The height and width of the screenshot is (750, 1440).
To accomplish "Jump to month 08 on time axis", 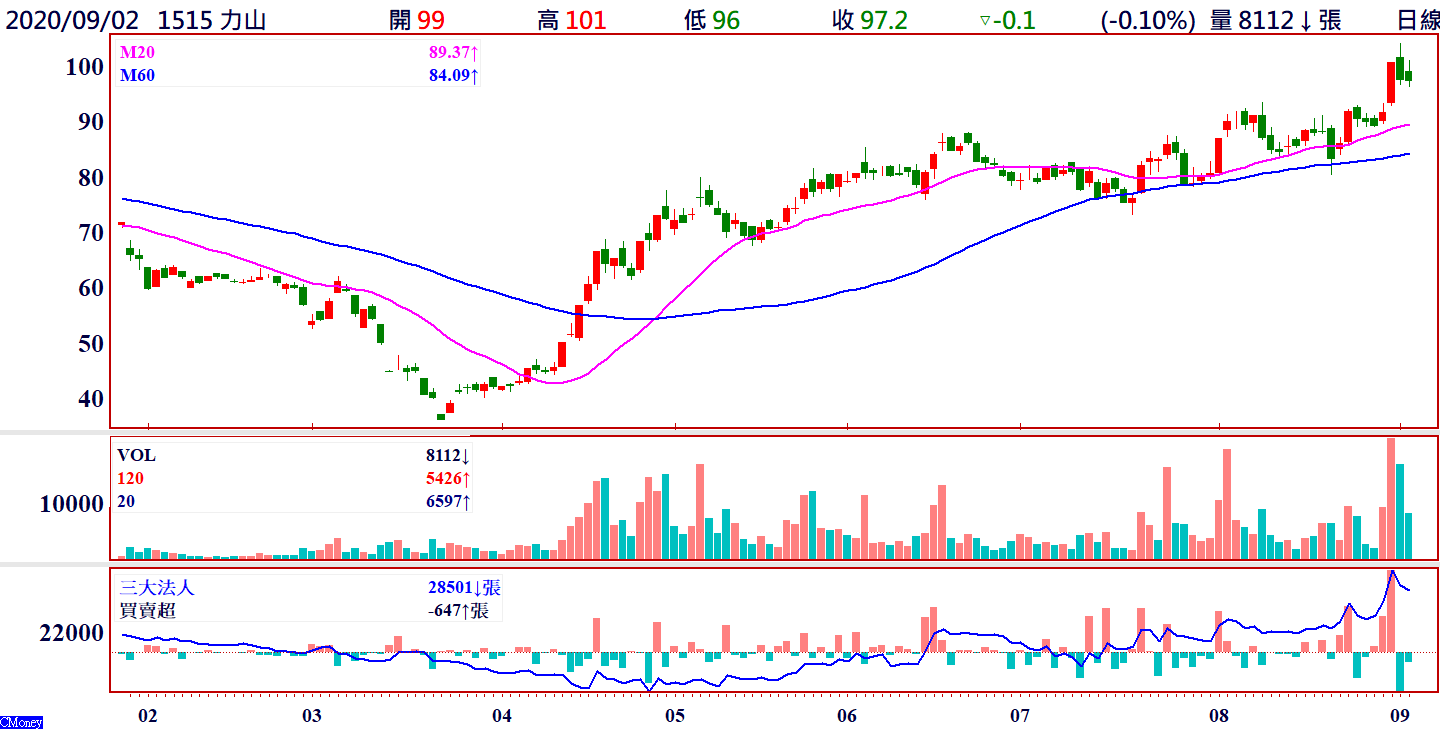I will point(1218,716).
